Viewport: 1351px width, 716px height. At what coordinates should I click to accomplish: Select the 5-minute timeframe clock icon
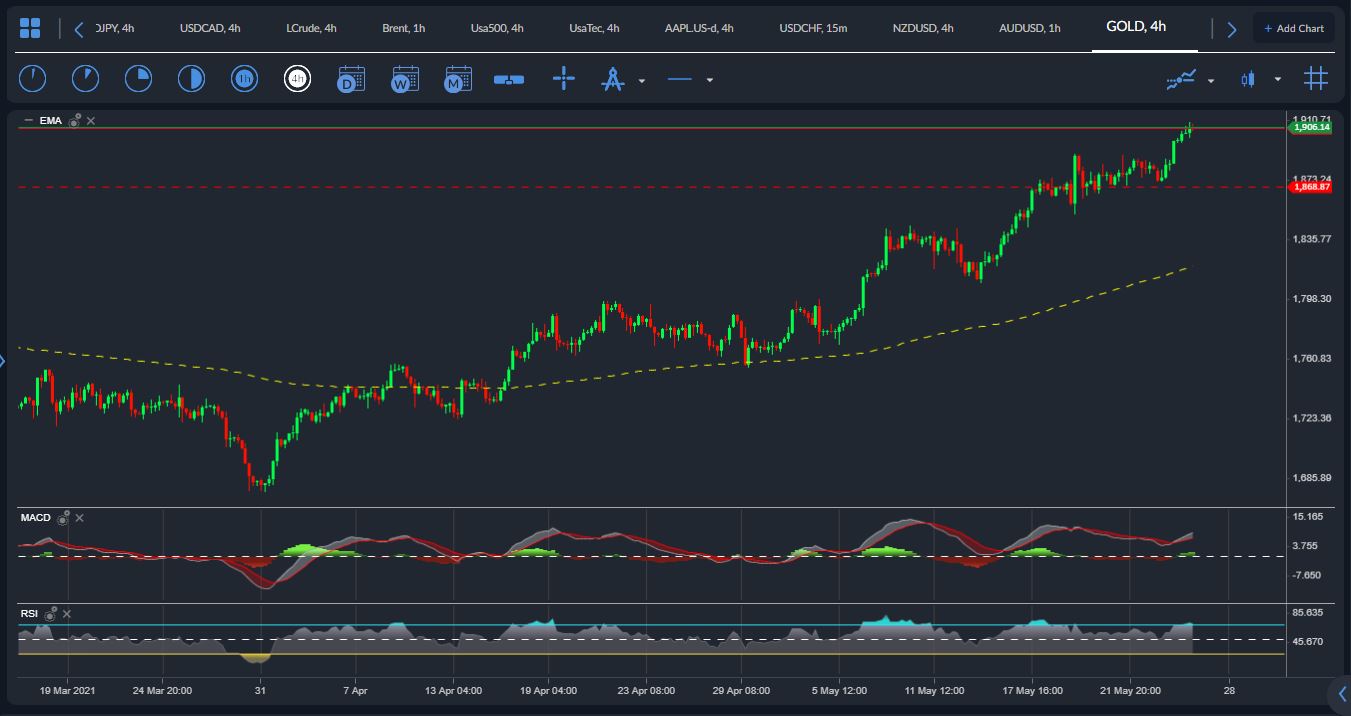(86, 79)
